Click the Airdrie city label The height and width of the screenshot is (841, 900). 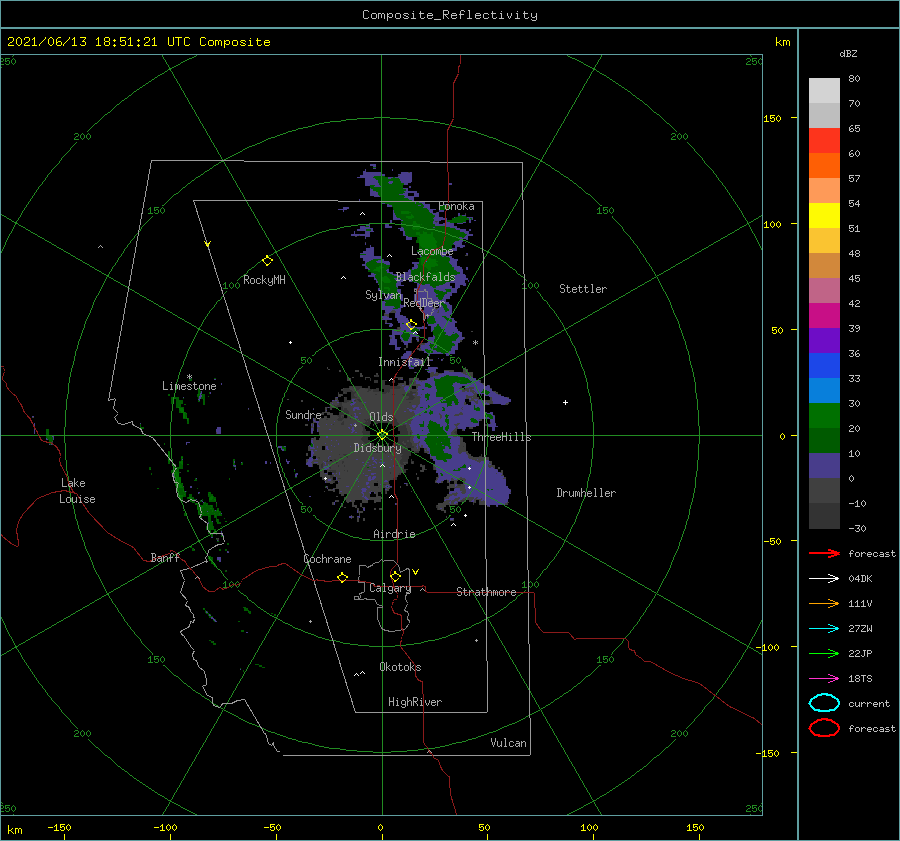[x=394, y=534]
